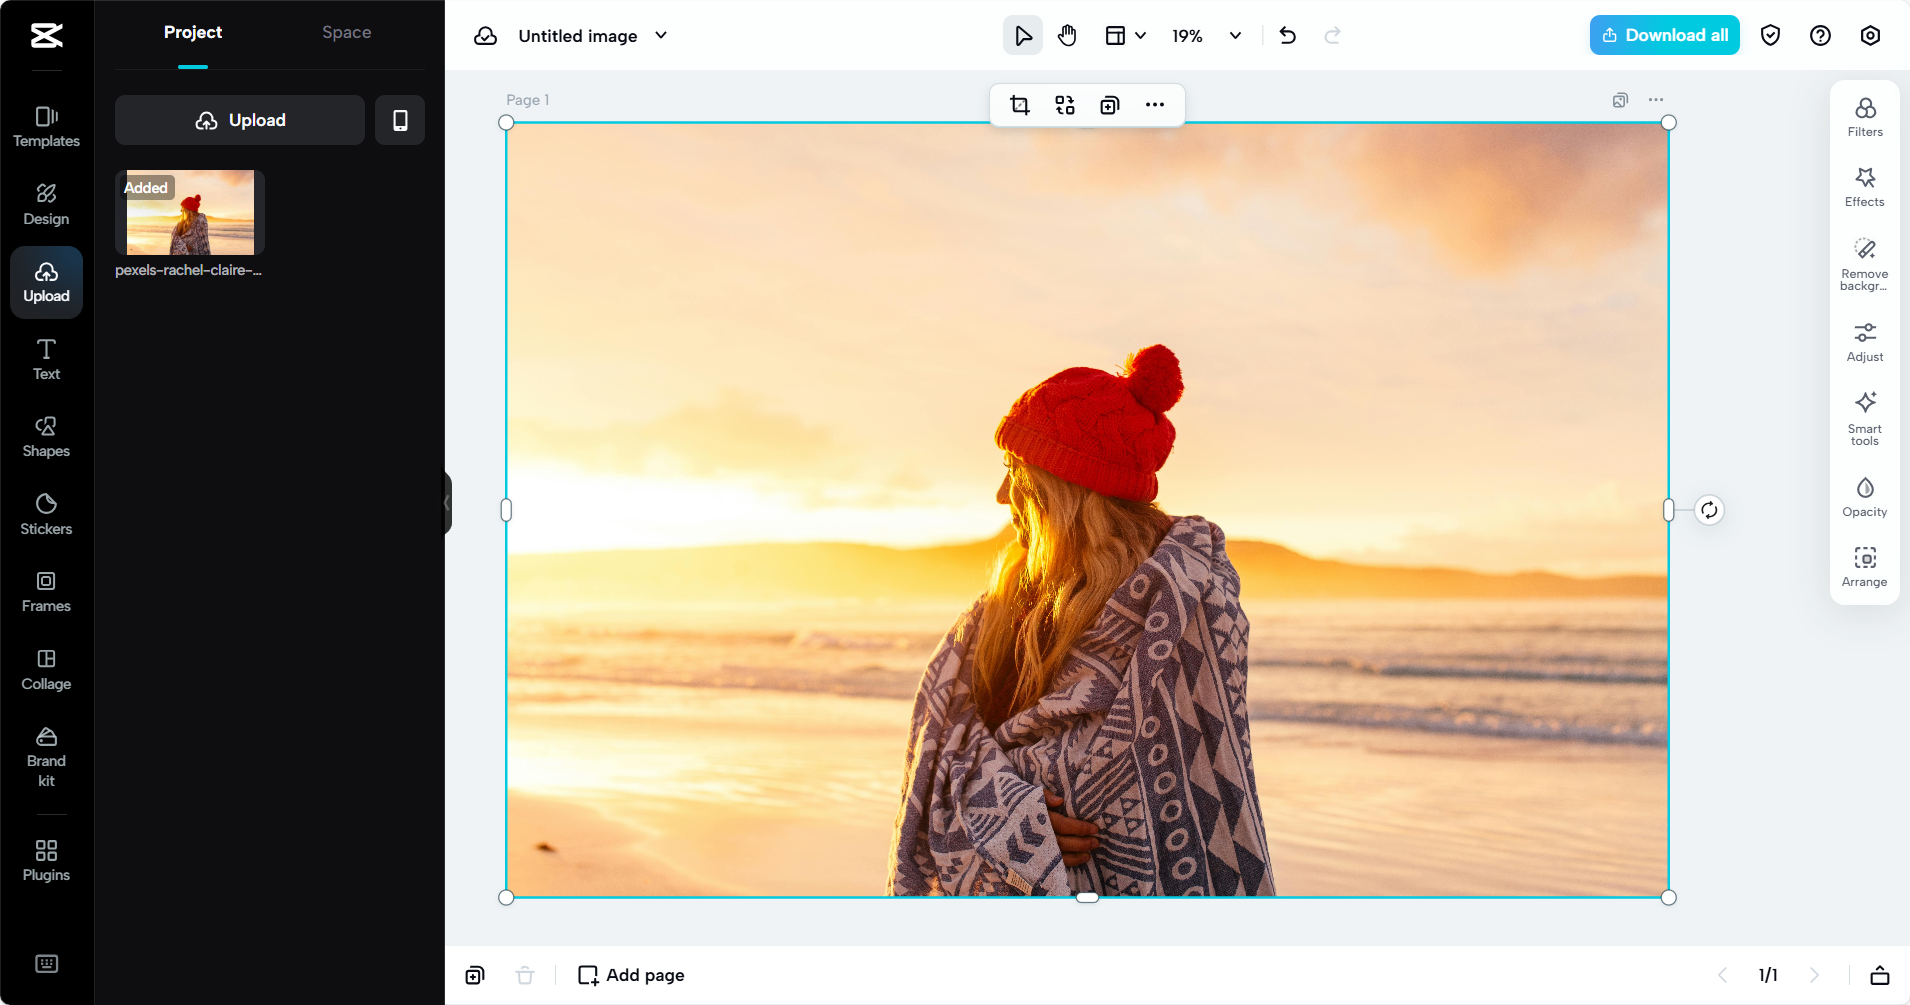
Task: Open Smart tools panel
Action: (1864, 417)
